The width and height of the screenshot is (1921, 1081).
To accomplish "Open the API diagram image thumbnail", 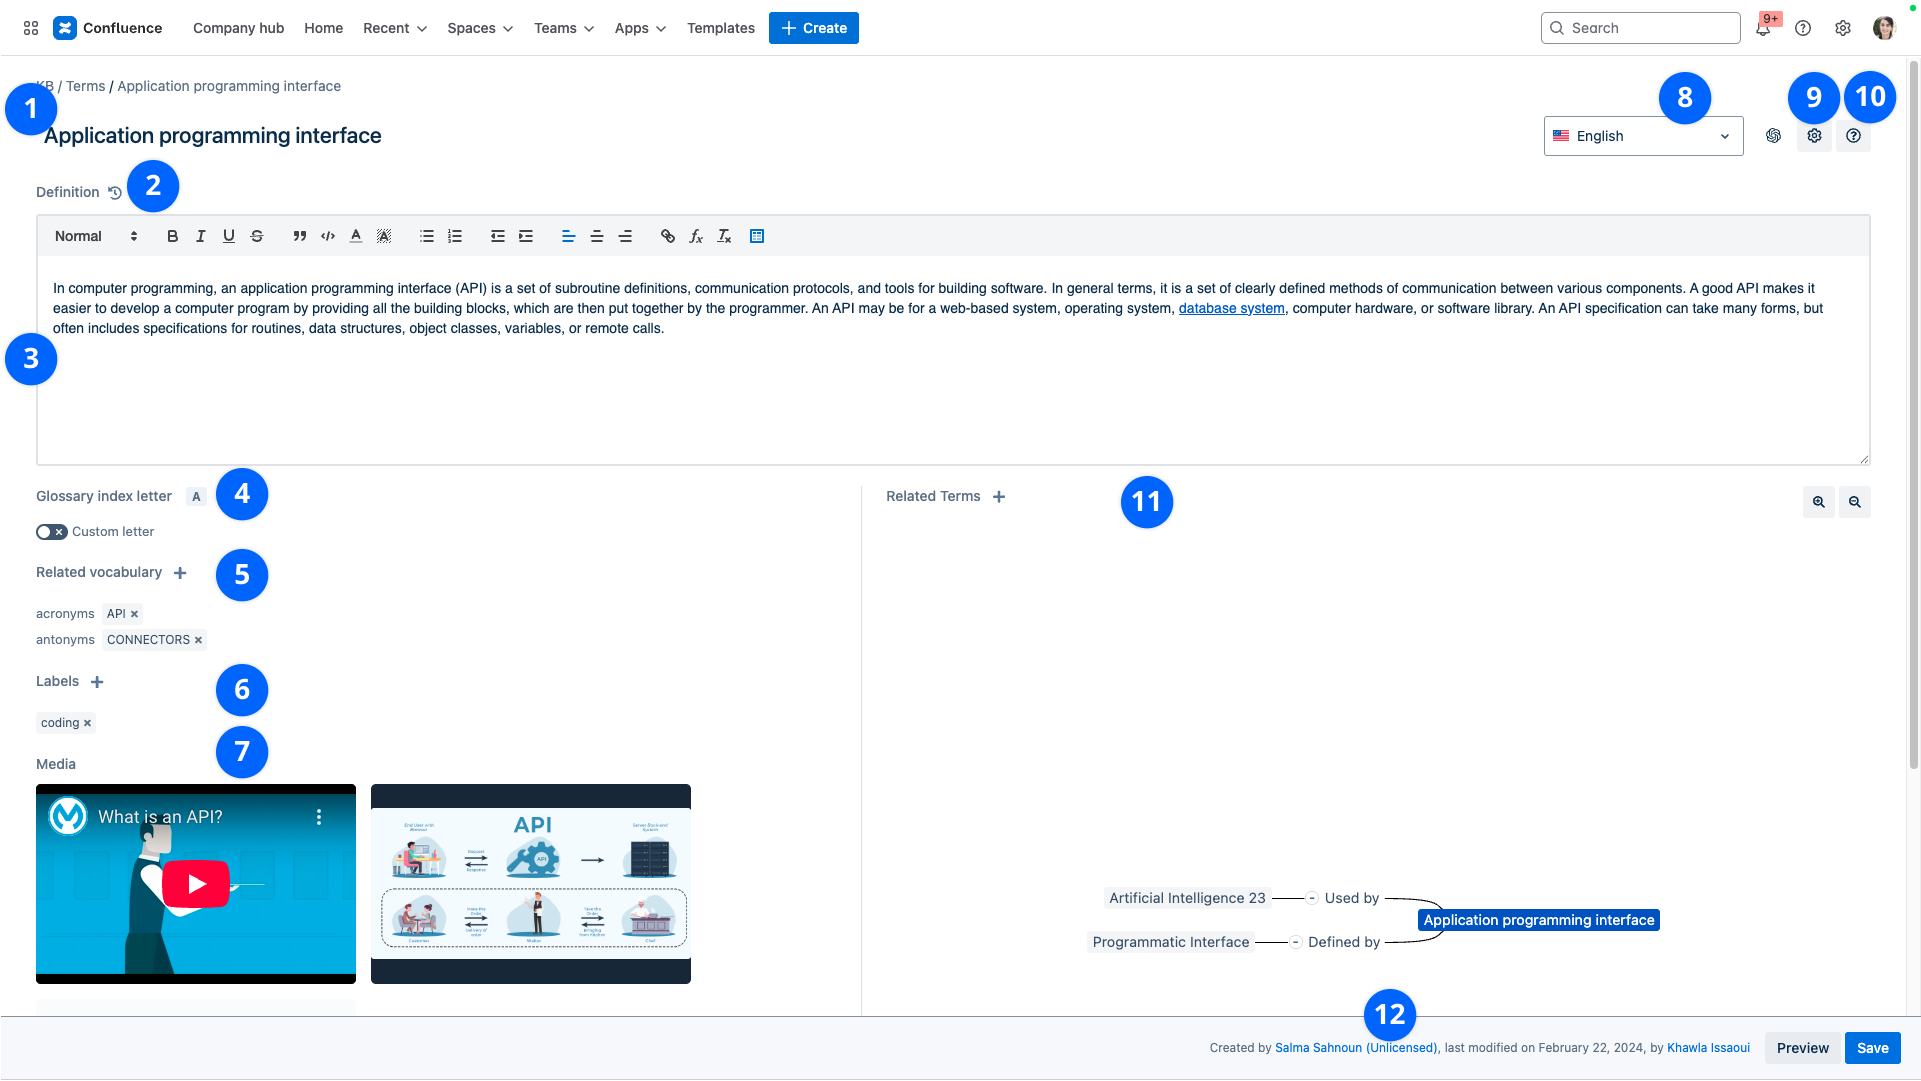I will pyautogui.click(x=531, y=884).
